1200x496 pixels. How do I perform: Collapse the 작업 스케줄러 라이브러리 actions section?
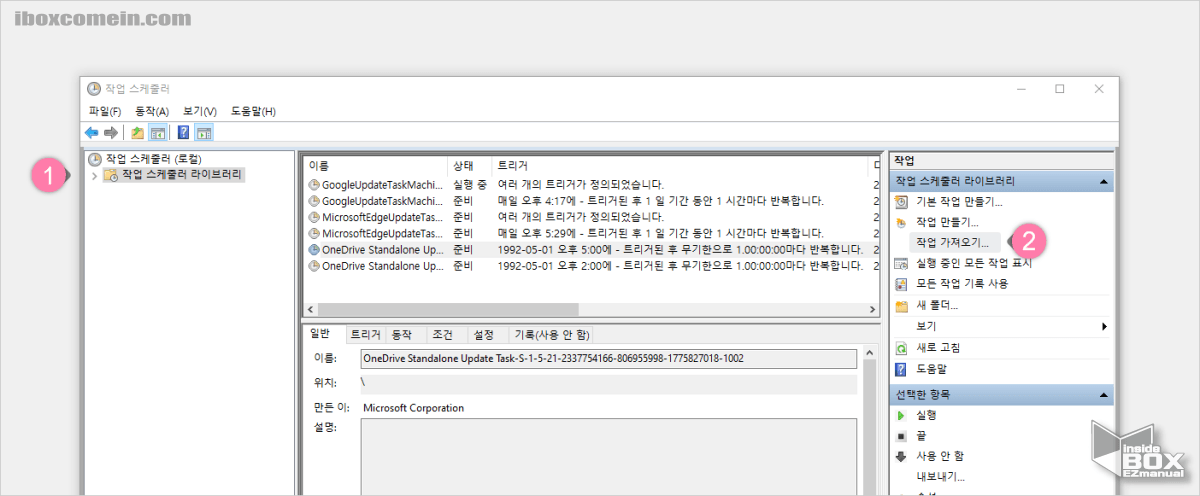1104,182
